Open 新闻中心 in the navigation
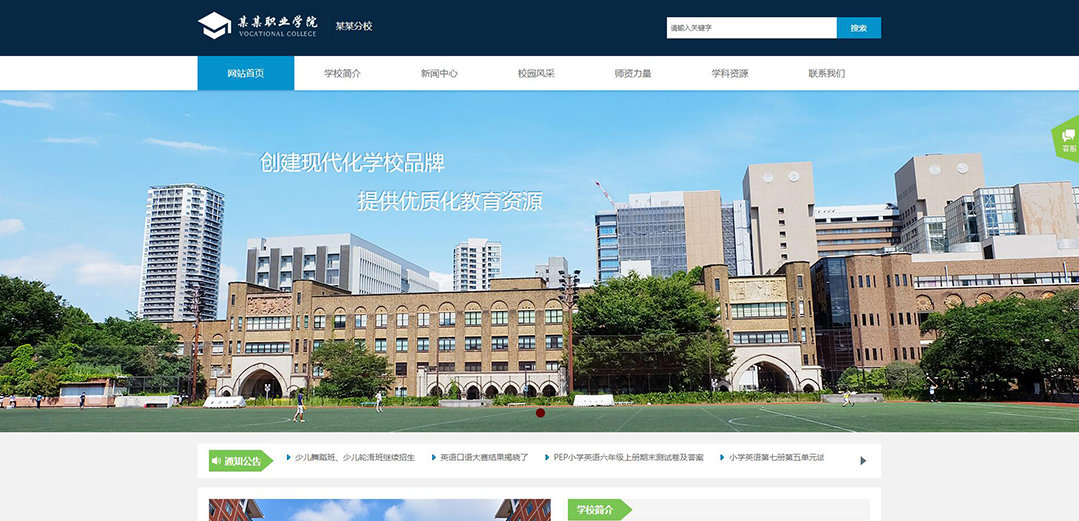The width and height of the screenshot is (1079, 521). [439, 73]
